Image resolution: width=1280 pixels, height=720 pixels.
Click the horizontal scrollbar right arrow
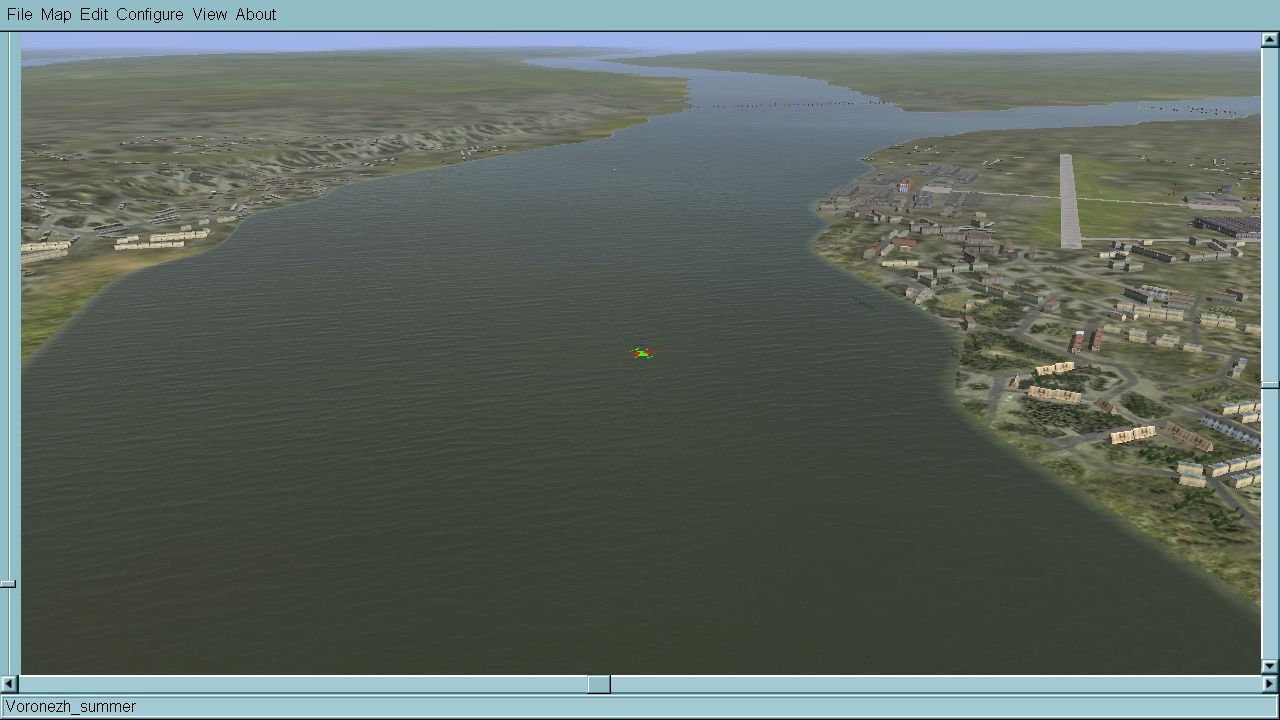pyautogui.click(x=1270, y=684)
